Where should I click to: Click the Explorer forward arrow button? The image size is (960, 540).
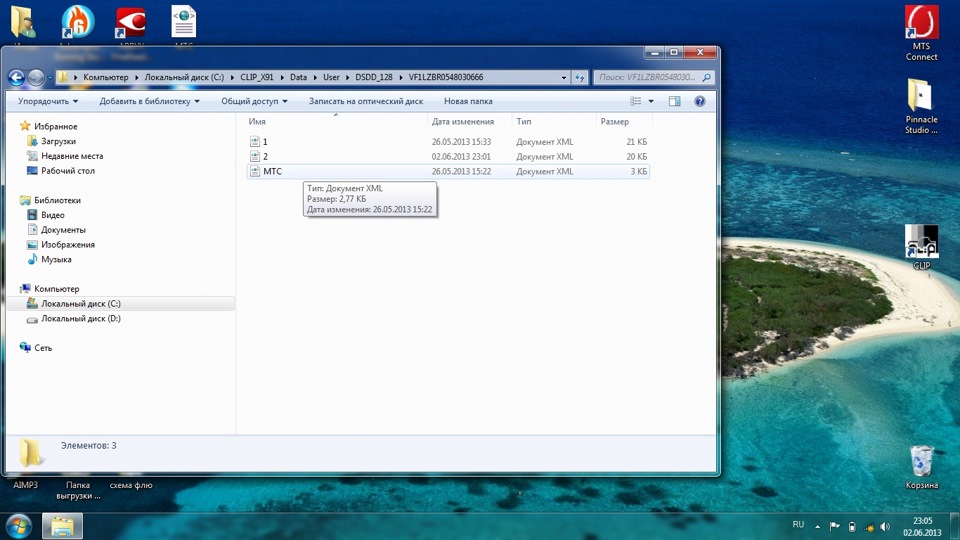click(x=36, y=77)
